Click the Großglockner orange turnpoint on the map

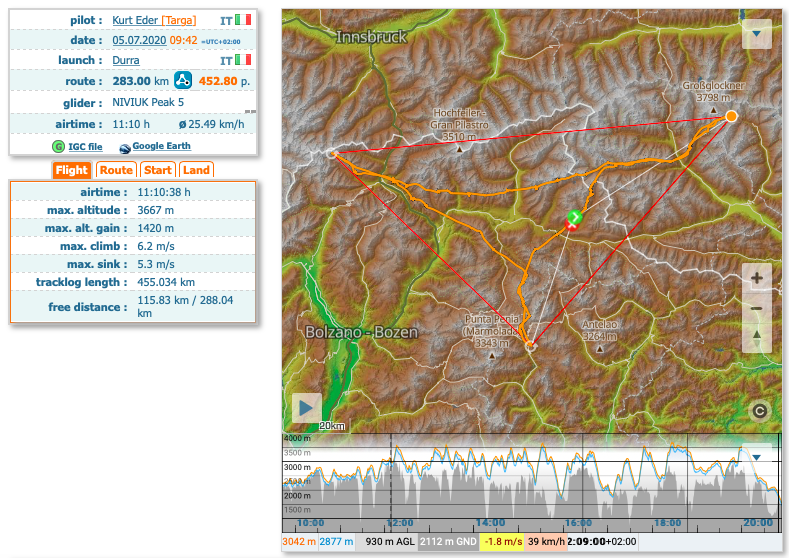pos(731,117)
